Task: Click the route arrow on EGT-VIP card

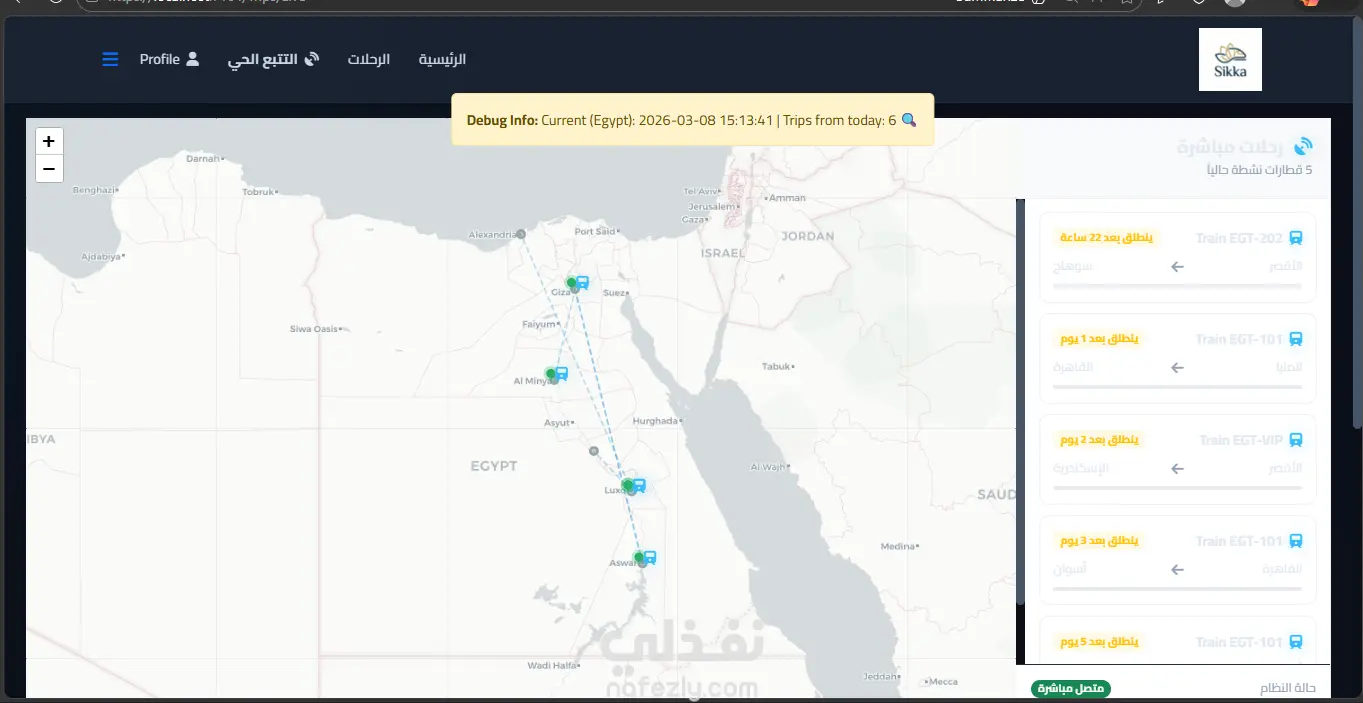Action: [1178, 468]
